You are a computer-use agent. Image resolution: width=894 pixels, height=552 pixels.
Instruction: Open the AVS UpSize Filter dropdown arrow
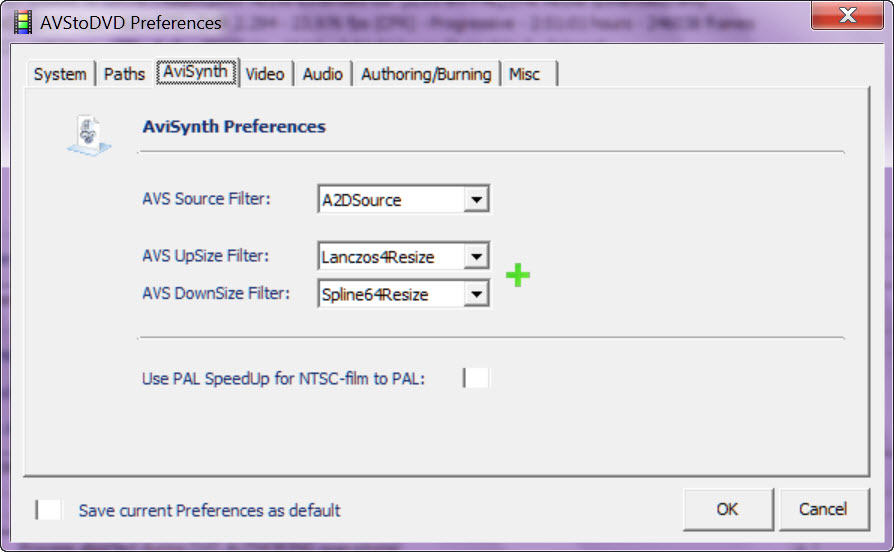(x=476, y=257)
